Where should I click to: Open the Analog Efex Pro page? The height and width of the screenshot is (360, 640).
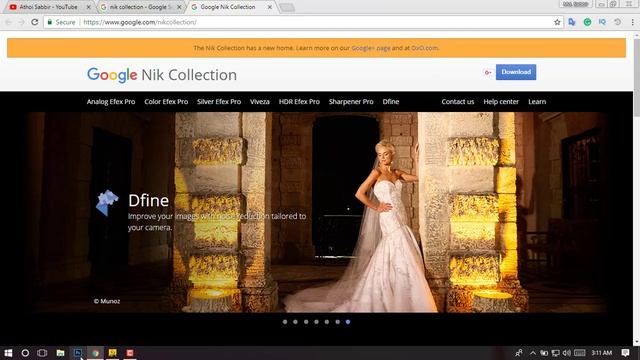tap(111, 102)
